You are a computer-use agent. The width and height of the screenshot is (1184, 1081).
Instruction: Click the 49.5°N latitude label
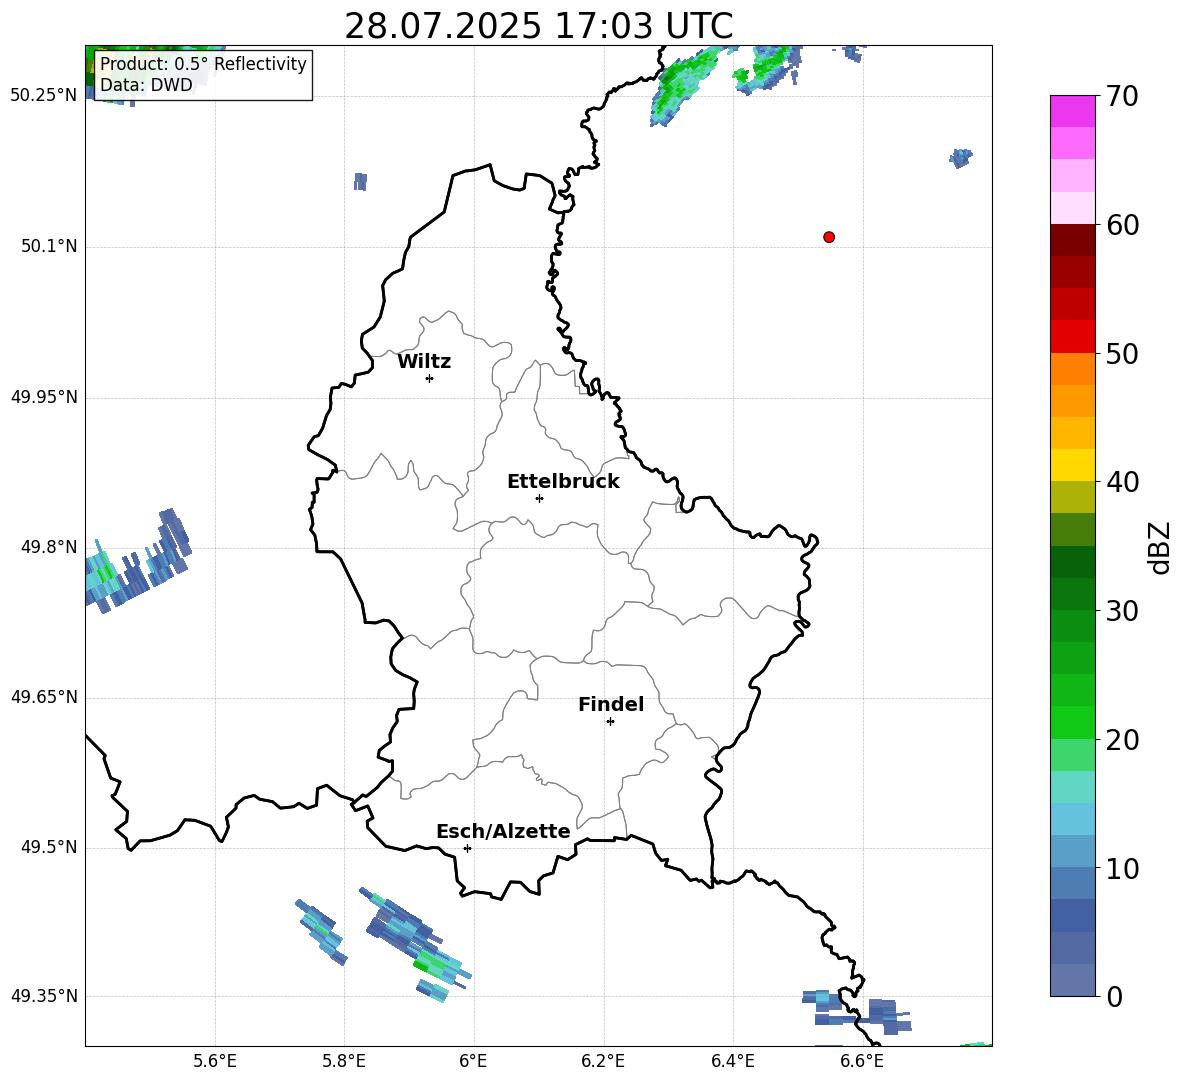(49, 846)
